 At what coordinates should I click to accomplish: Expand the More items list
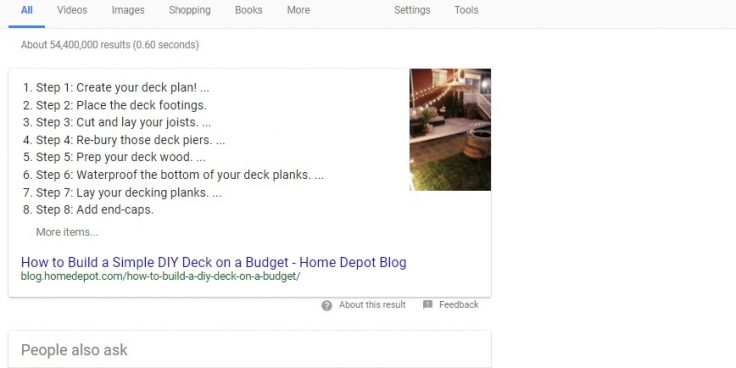click(67, 232)
